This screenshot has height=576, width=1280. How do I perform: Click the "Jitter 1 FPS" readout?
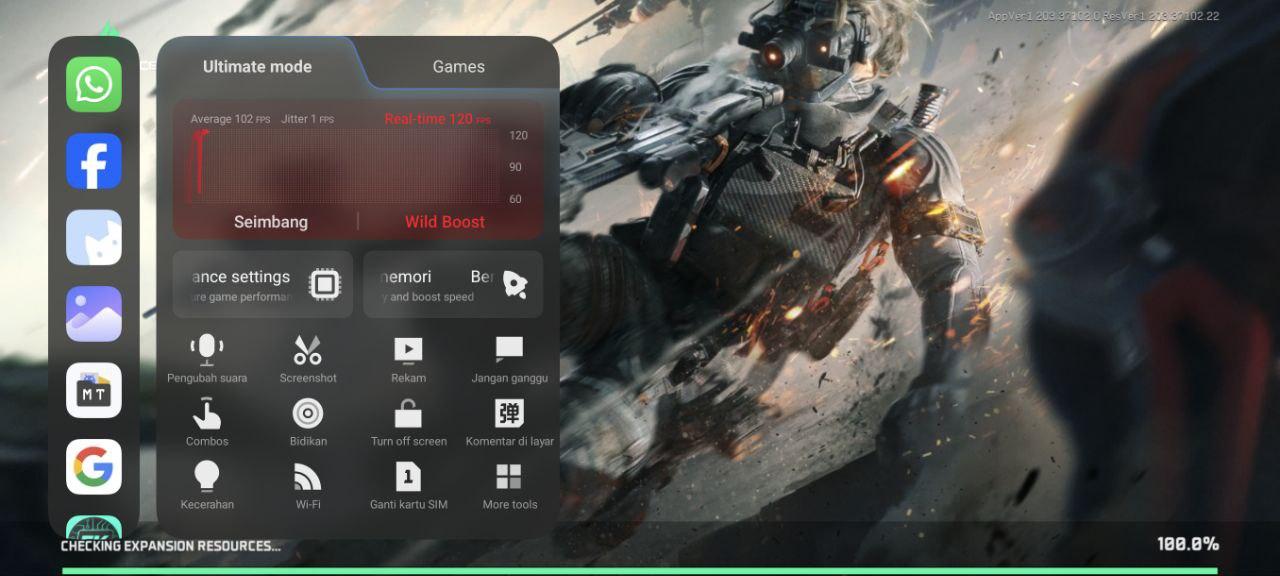[x=308, y=119]
